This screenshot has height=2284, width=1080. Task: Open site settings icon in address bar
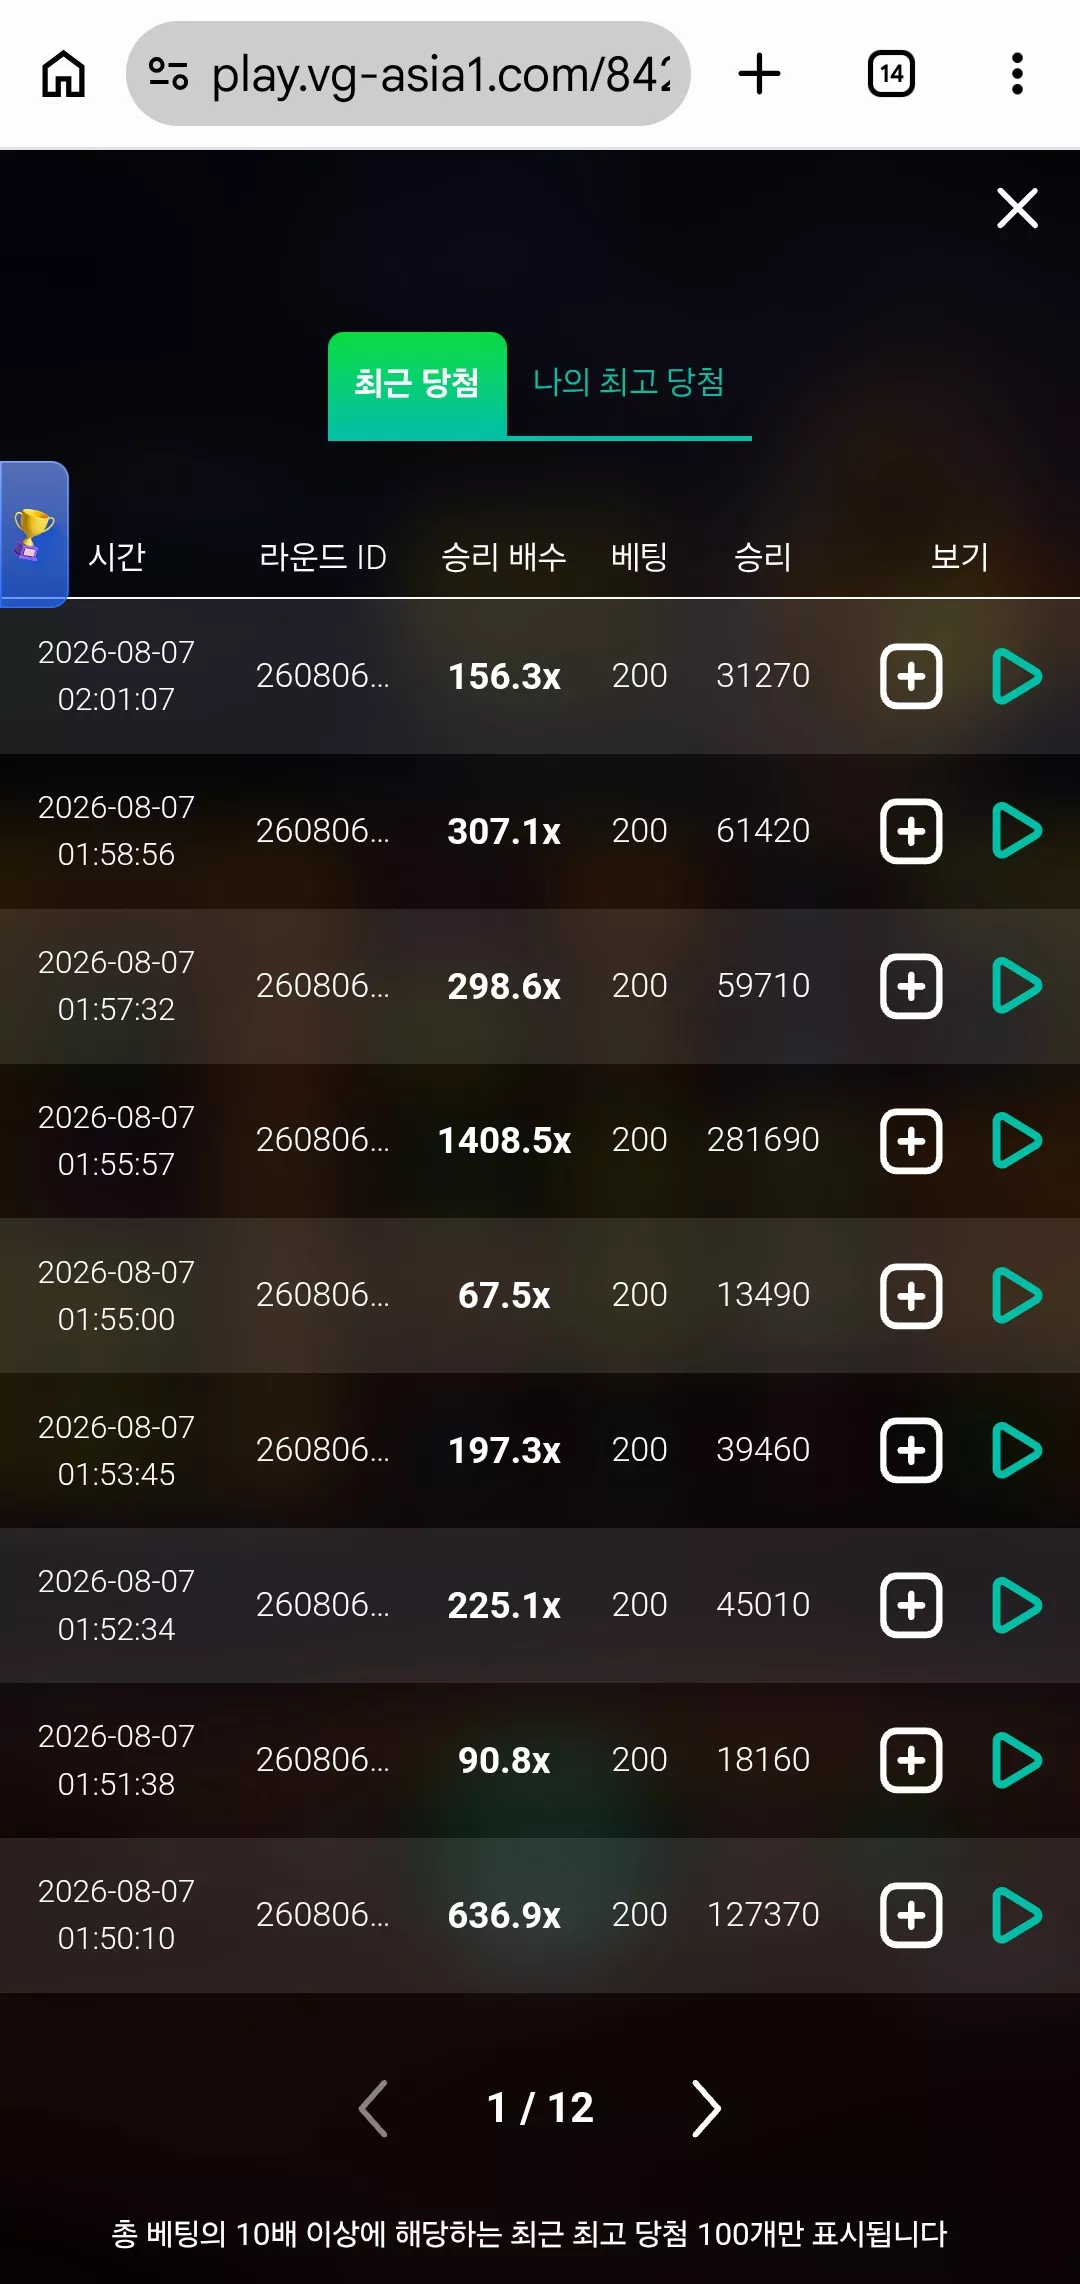click(x=168, y=74)
